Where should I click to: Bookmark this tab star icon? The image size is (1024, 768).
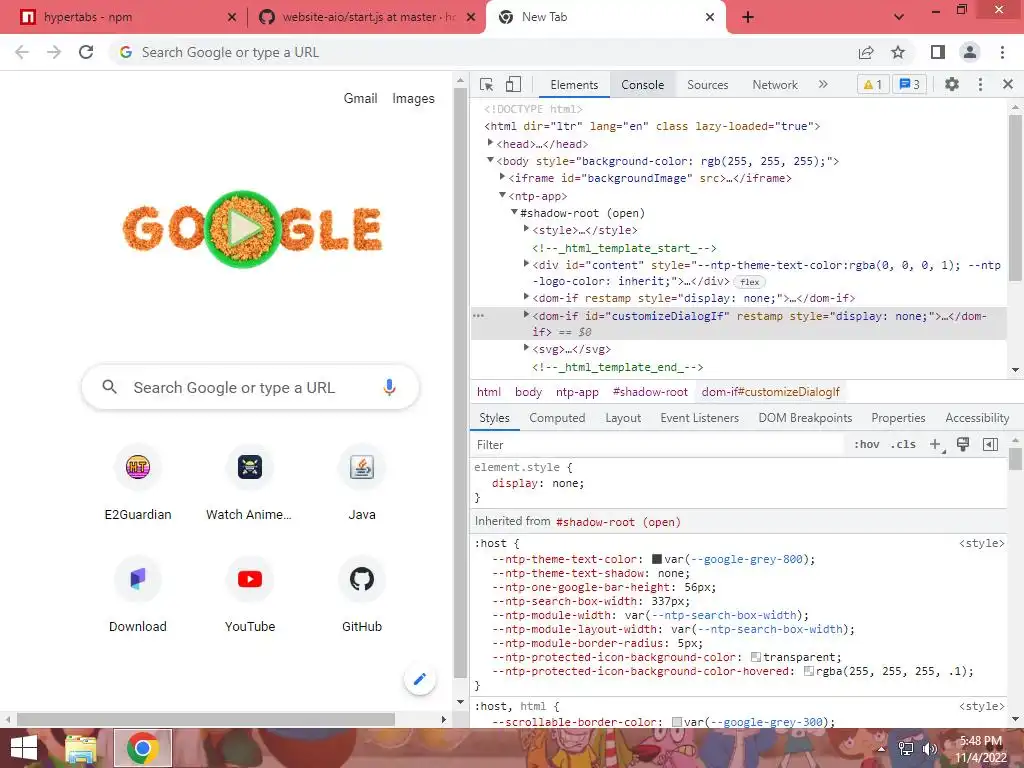point(898,52)
